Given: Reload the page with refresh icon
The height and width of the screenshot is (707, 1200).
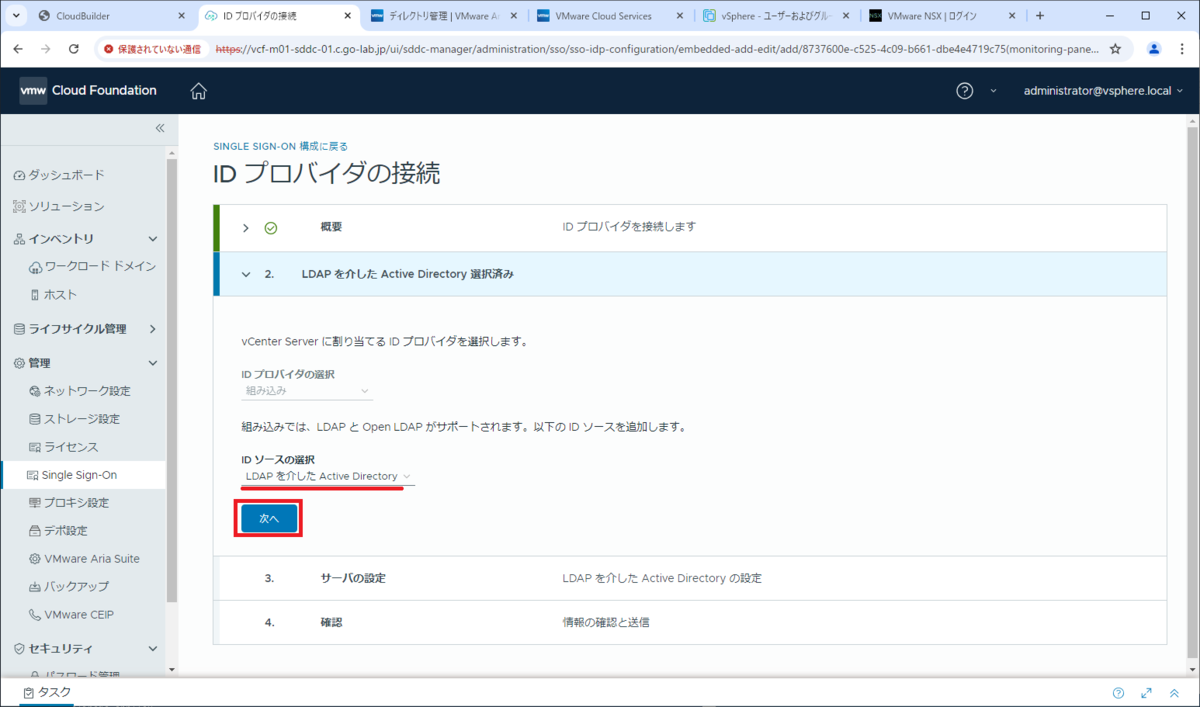Looking at the screenshot, I should coord(74,49).
